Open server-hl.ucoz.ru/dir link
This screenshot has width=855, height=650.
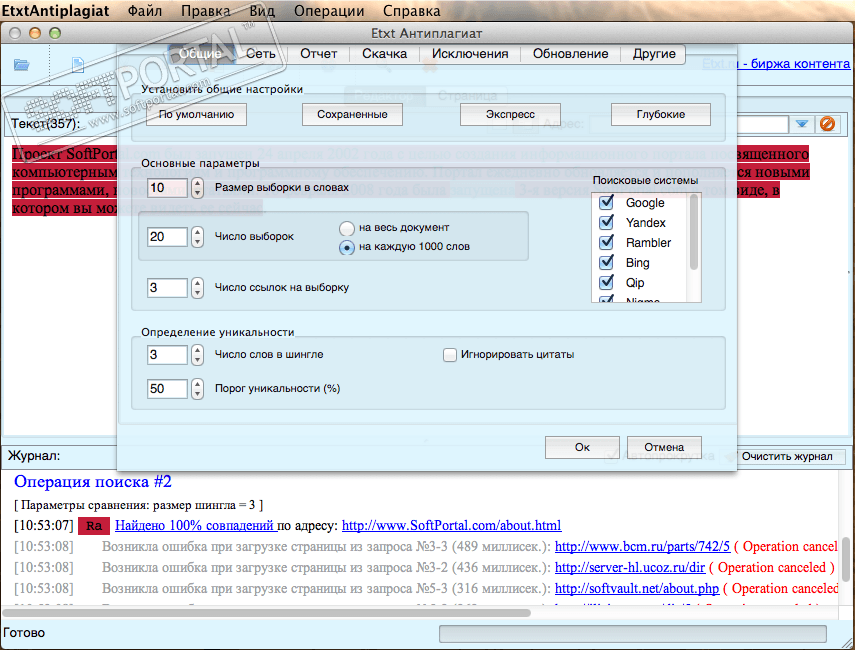[x=630, y=568]
